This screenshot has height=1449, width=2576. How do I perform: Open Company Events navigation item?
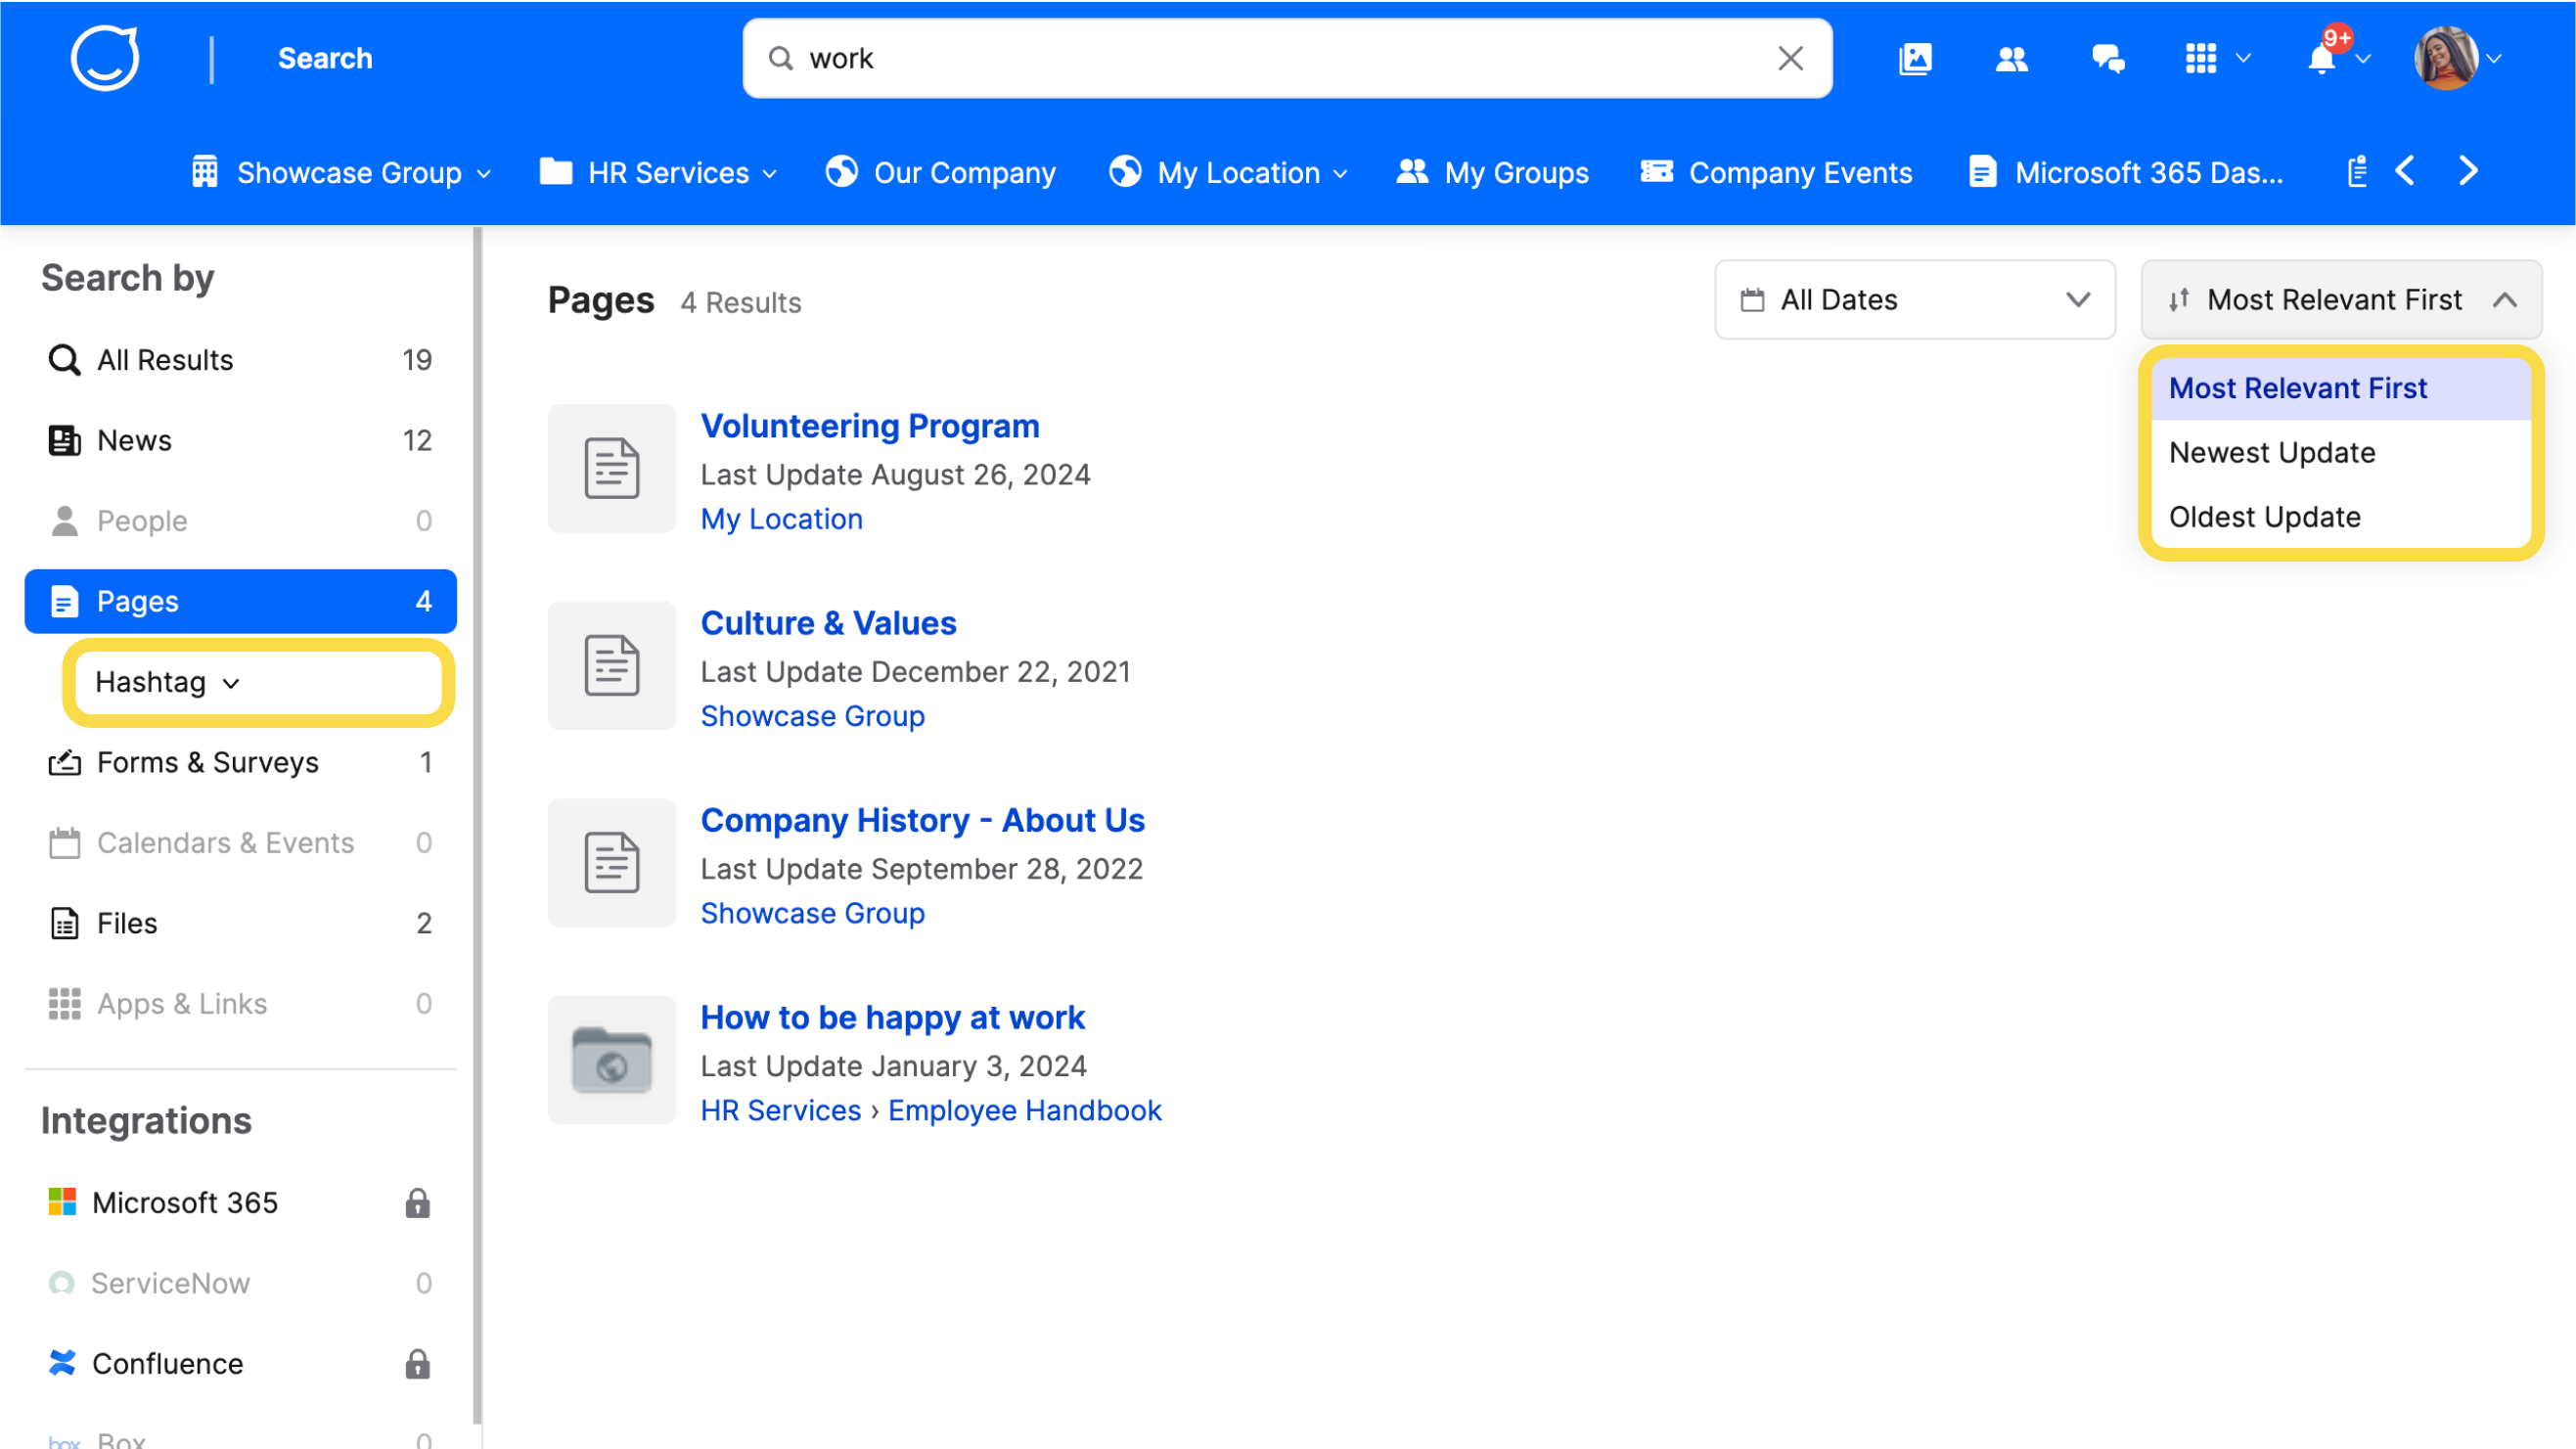(1776, 172)
